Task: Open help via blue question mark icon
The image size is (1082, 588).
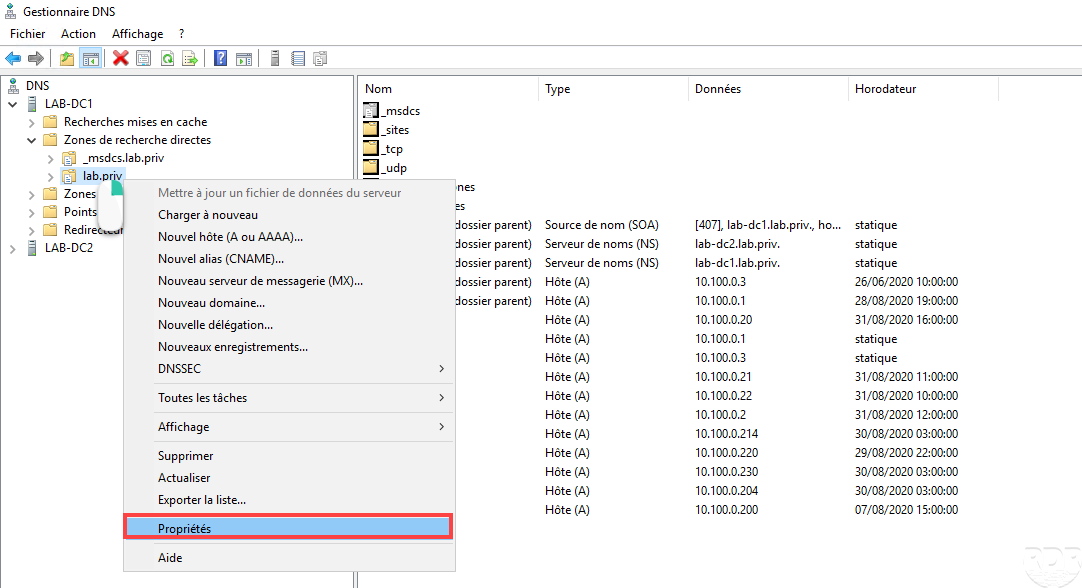Action: (x=220, y=59)
